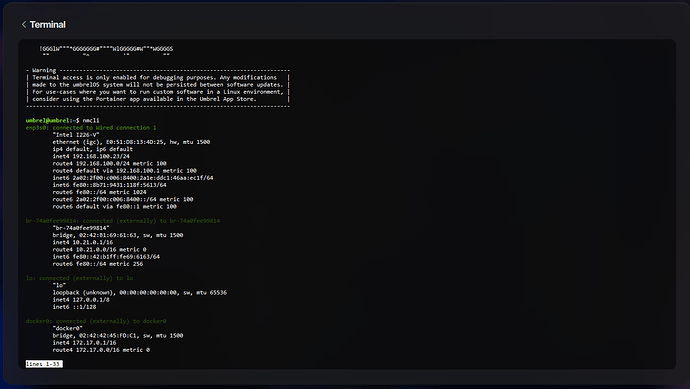Click 'inet4 172.17.0.1/16' address

[x=84, y=343]
